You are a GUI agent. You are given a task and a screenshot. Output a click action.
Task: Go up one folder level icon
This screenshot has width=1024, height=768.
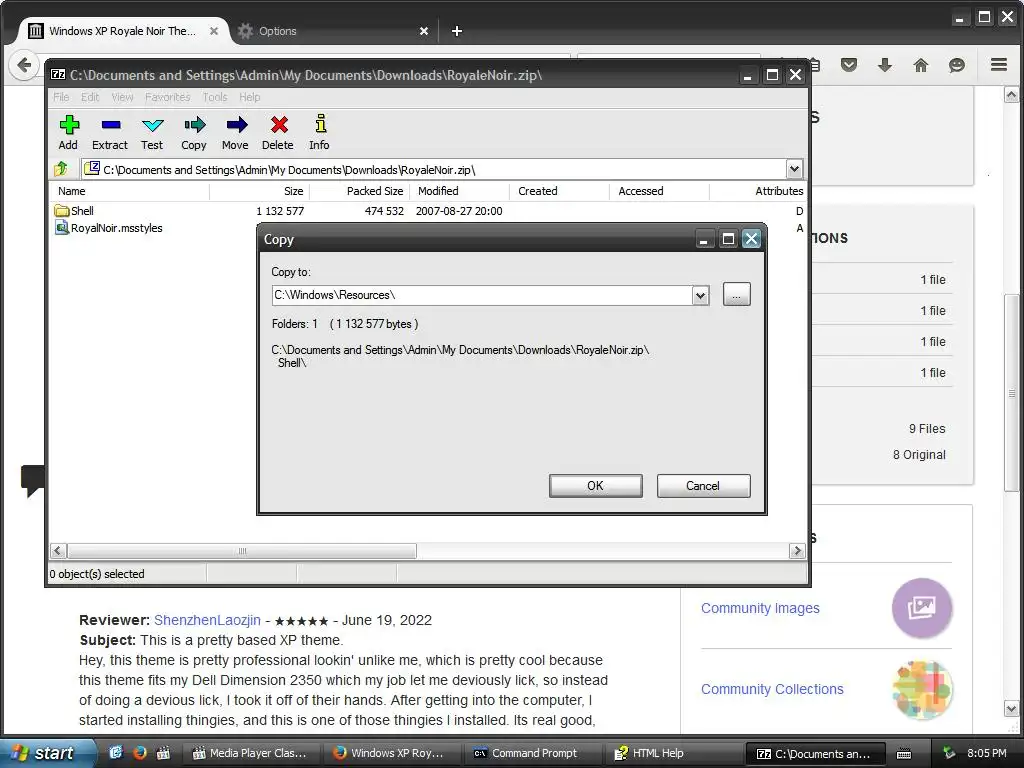pyautogui.click(x=61, y=169)
